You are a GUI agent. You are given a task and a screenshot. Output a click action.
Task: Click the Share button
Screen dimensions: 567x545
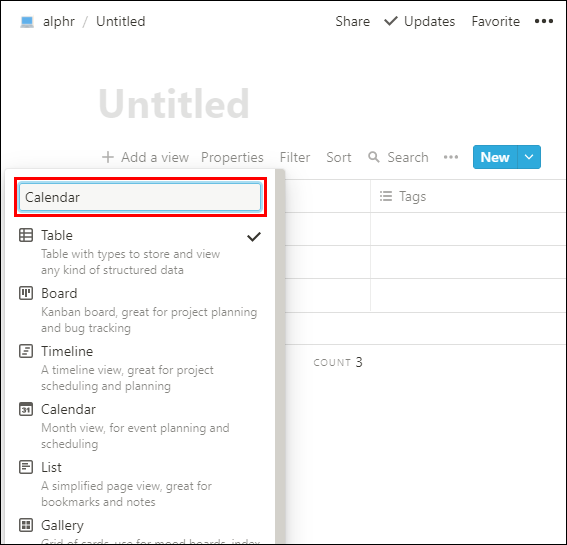point(353,21)
